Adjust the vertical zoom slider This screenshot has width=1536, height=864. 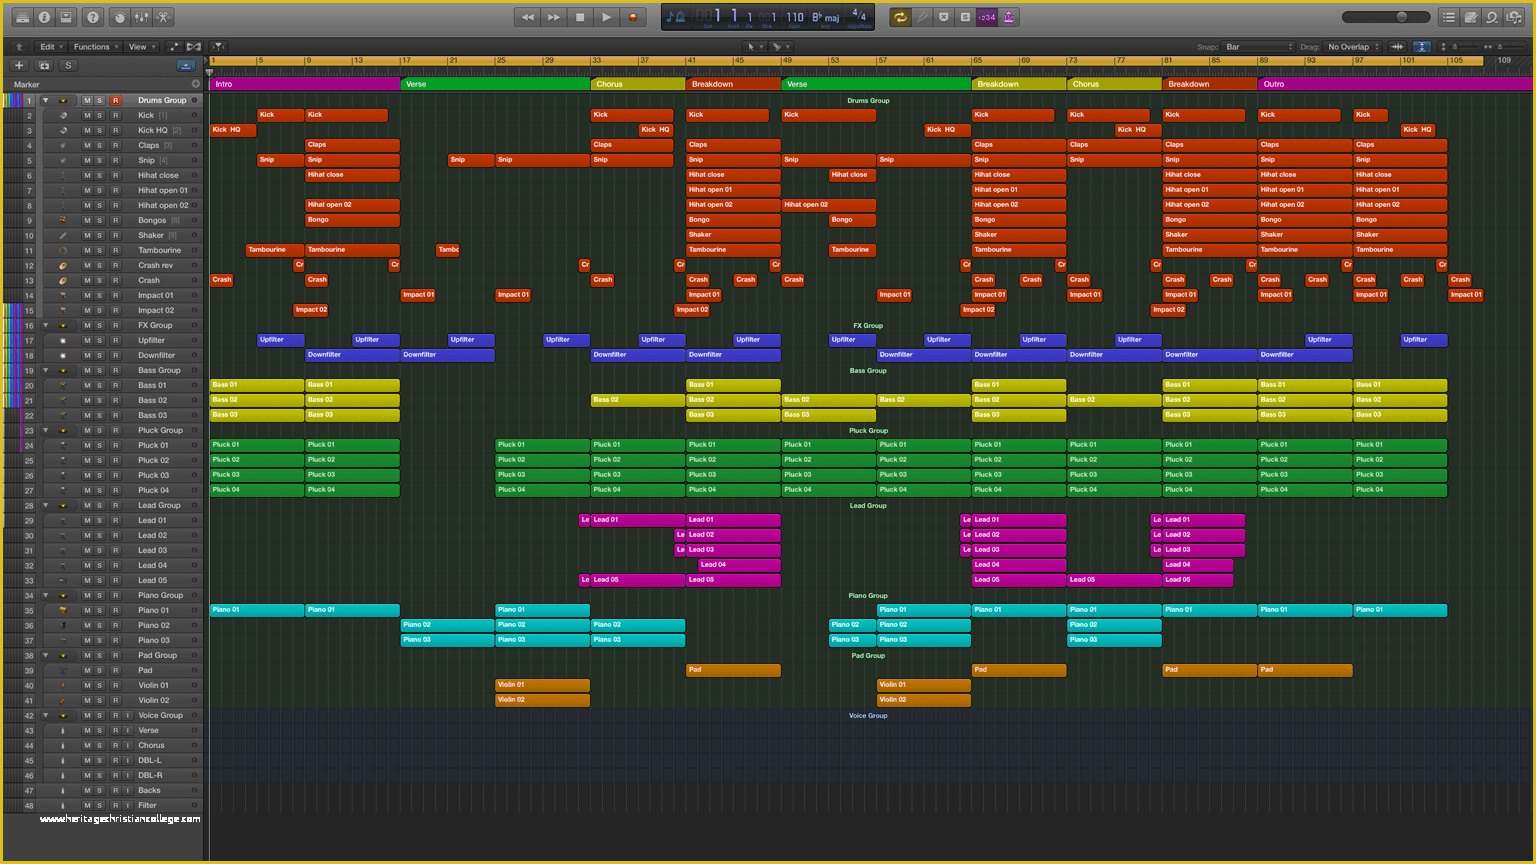click(1462, 47)
